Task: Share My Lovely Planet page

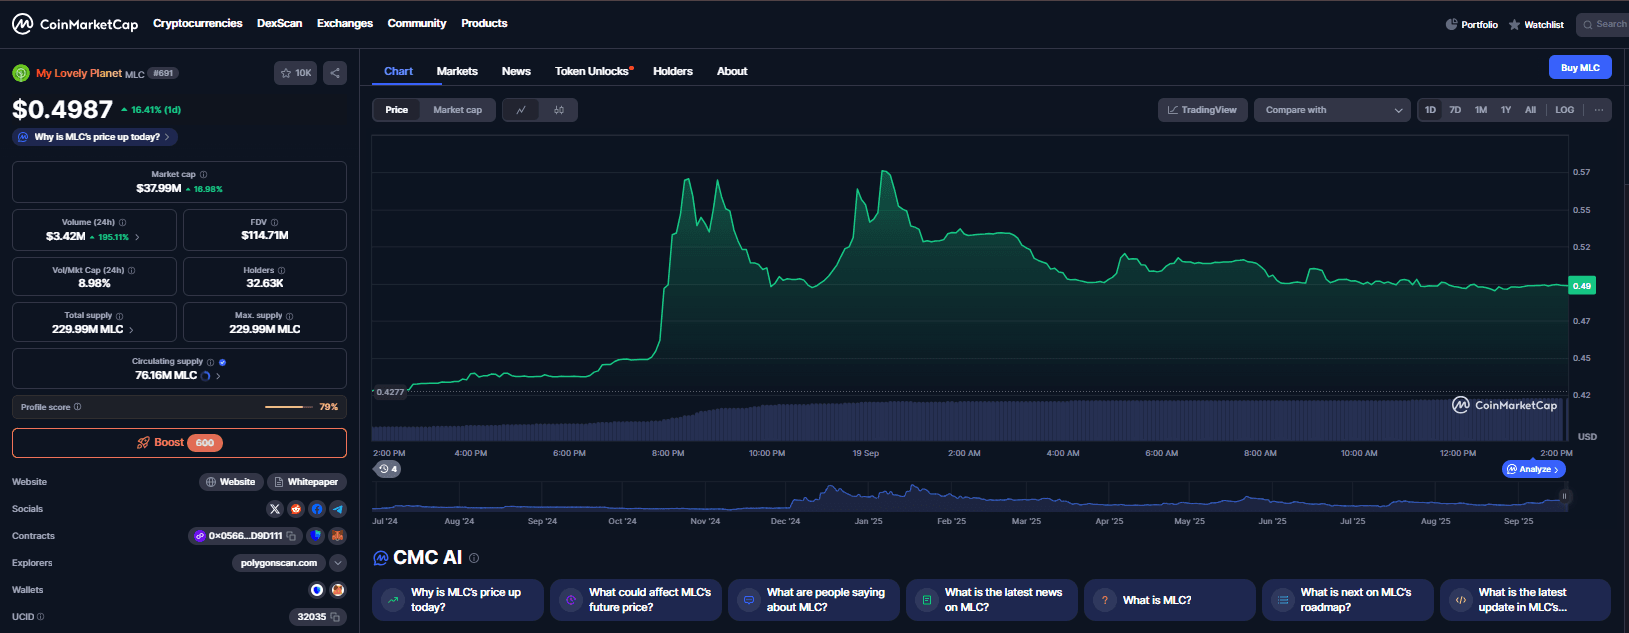Action: click(335, 73)
